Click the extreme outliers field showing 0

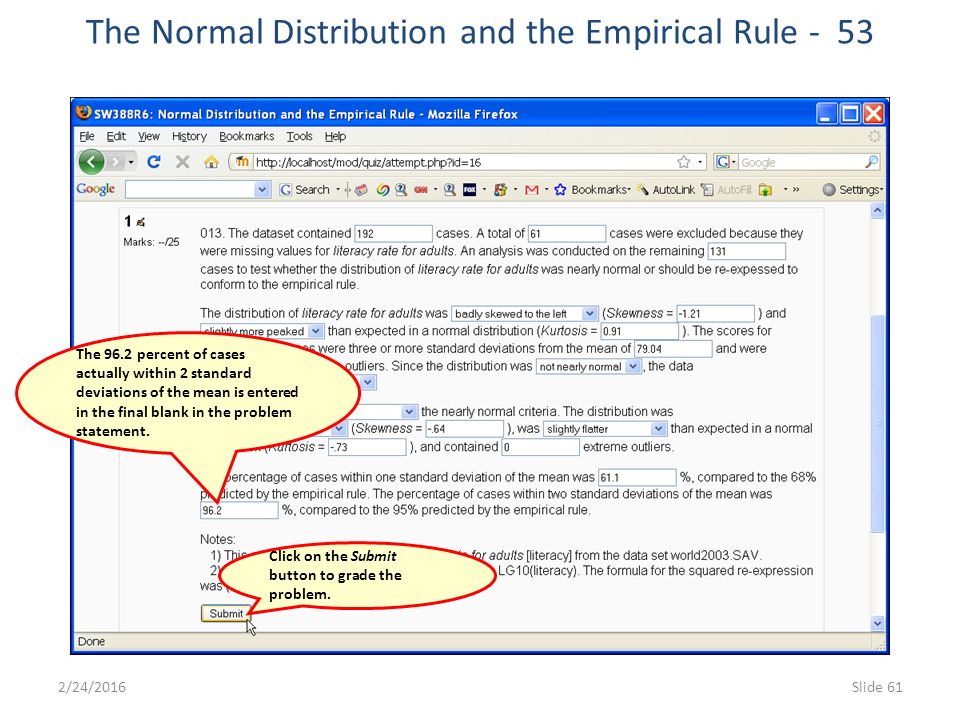pyautogui.click(x=541, y=447)
